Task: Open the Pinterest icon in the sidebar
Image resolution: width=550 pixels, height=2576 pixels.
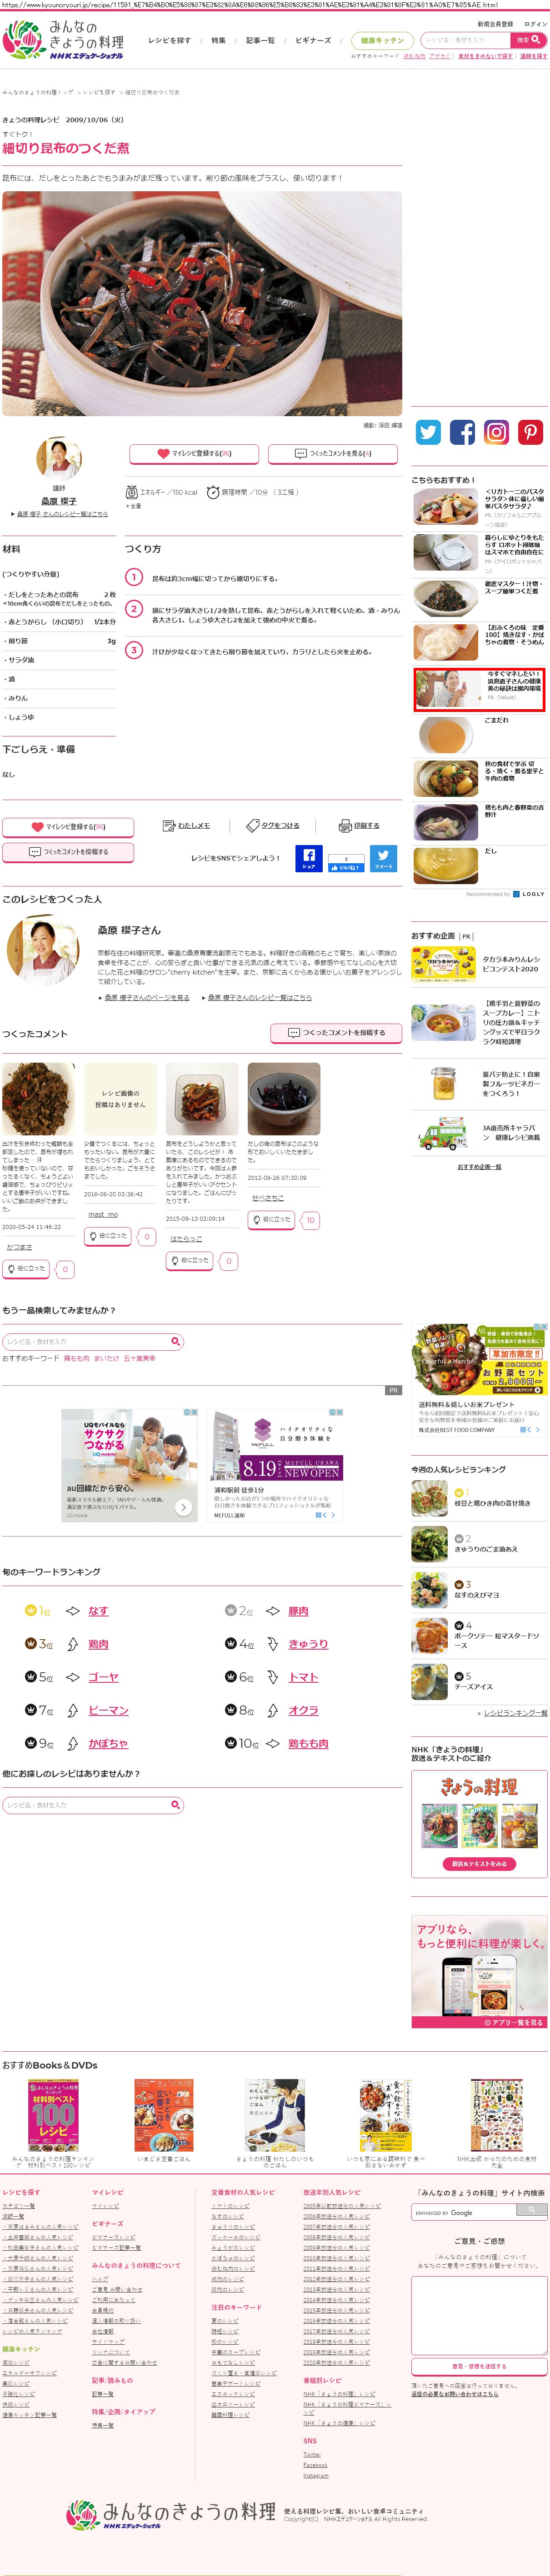Action: (x=530, y=432)
